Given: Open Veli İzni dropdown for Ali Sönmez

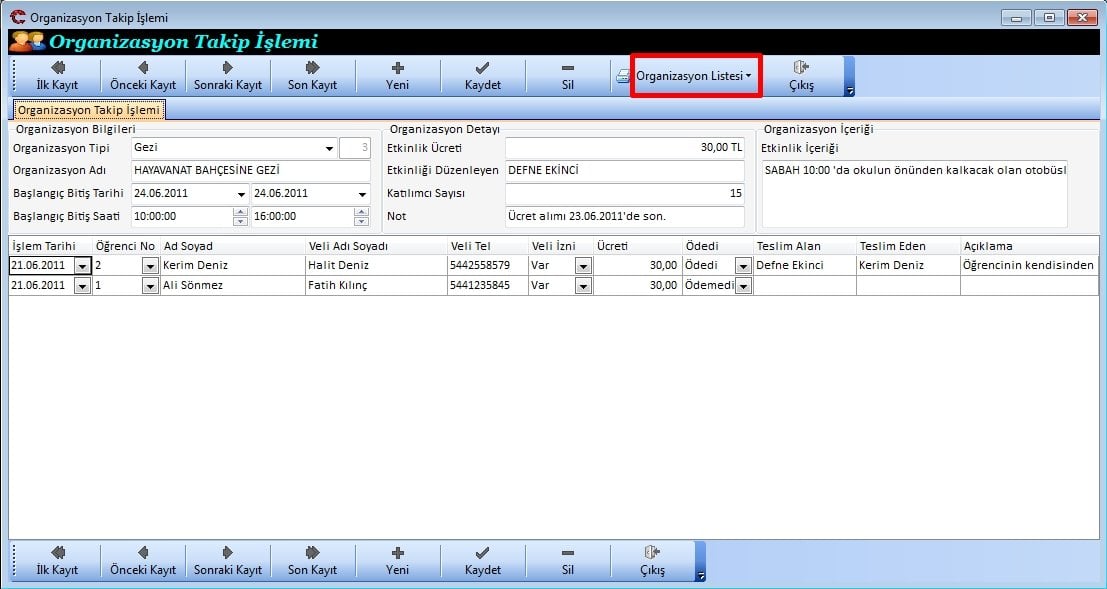Looking at the screenshot, I should click(x=583, y=286).
